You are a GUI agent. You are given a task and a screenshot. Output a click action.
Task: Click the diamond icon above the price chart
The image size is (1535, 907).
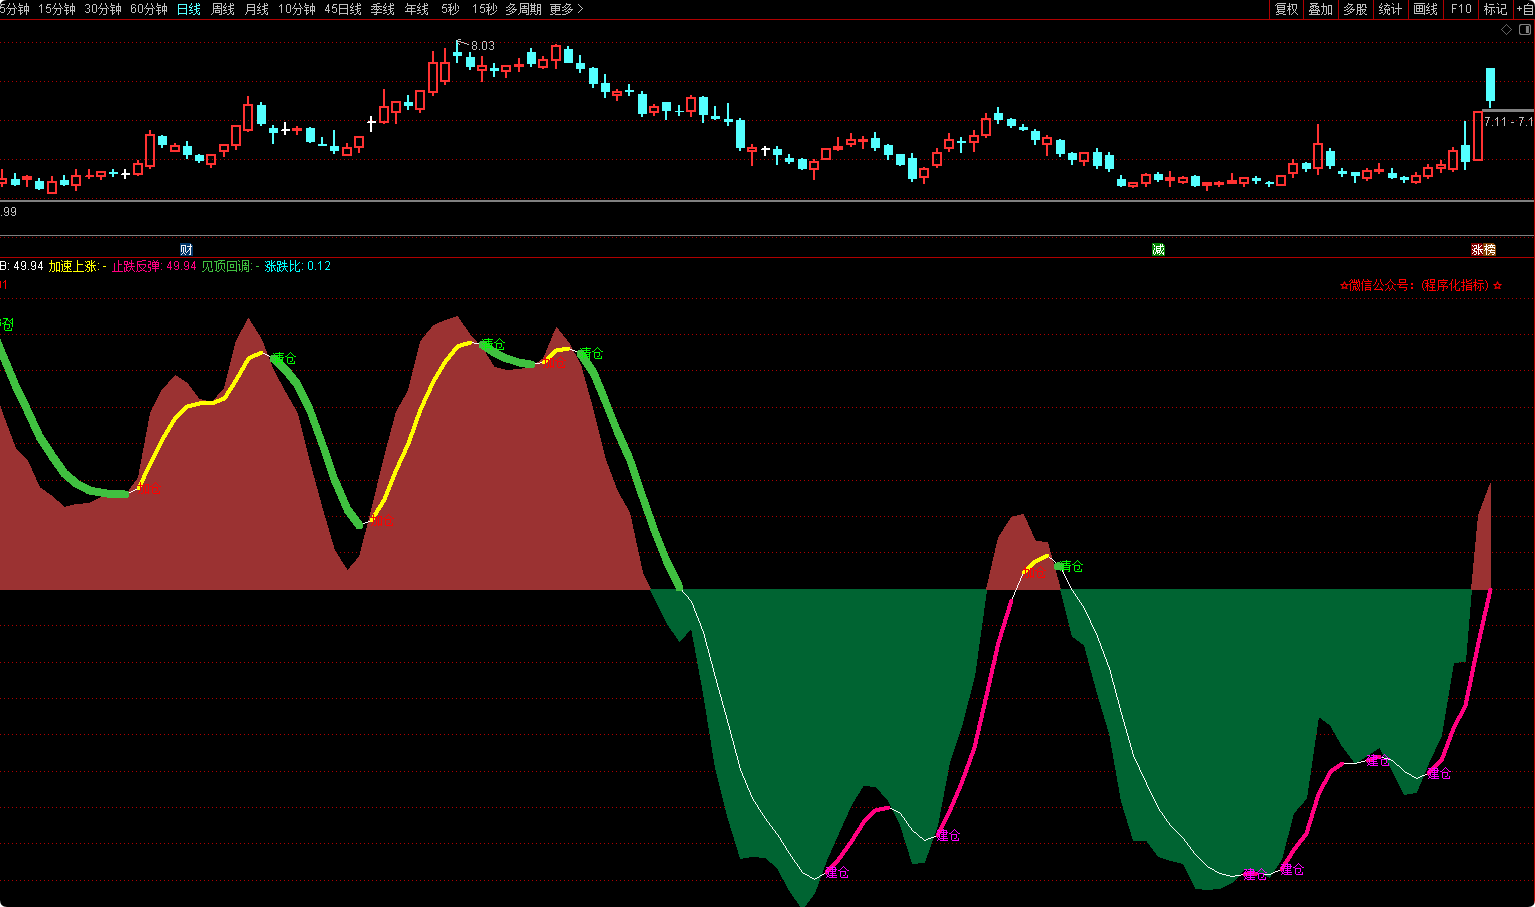tap(1507, 29)
